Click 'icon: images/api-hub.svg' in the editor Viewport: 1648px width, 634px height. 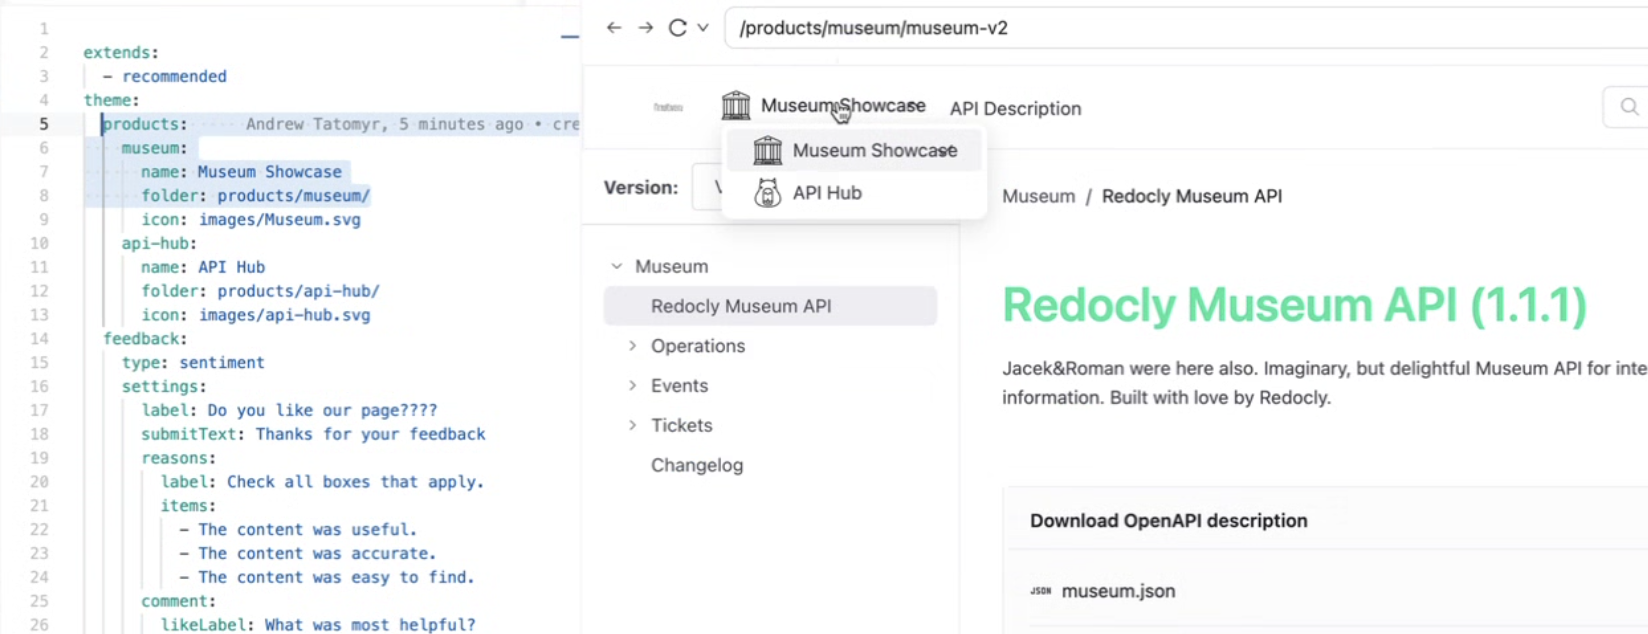click(255, 315)
